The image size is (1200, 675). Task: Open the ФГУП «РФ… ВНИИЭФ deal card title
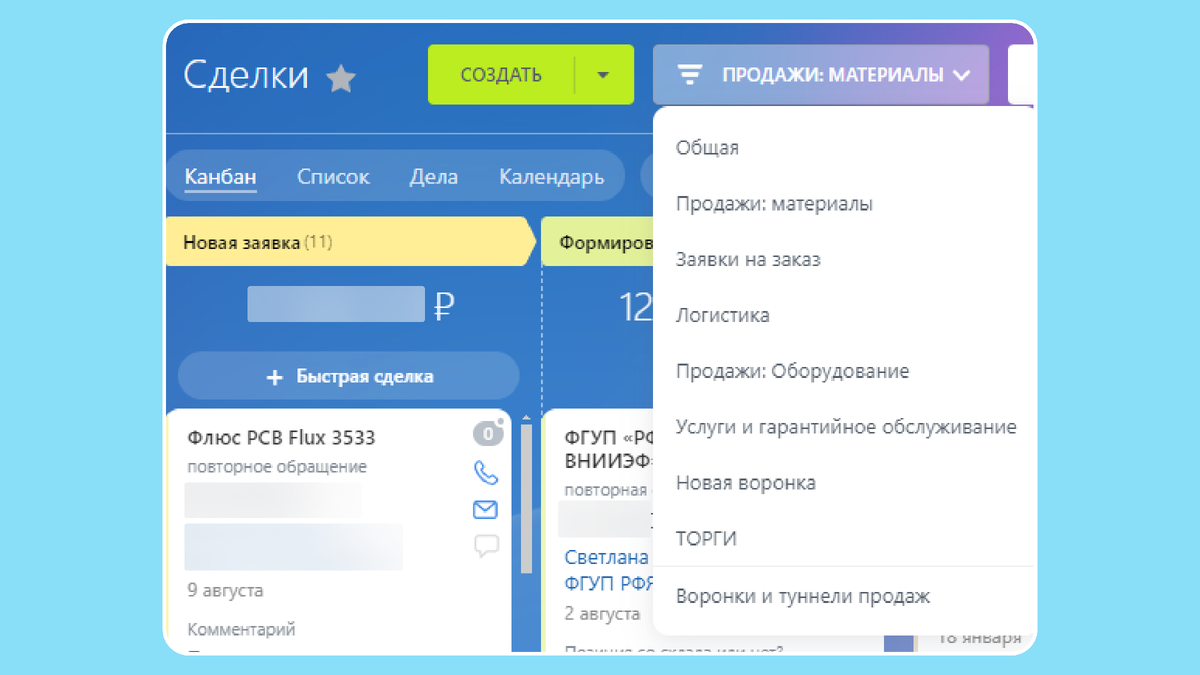point(608,448)
